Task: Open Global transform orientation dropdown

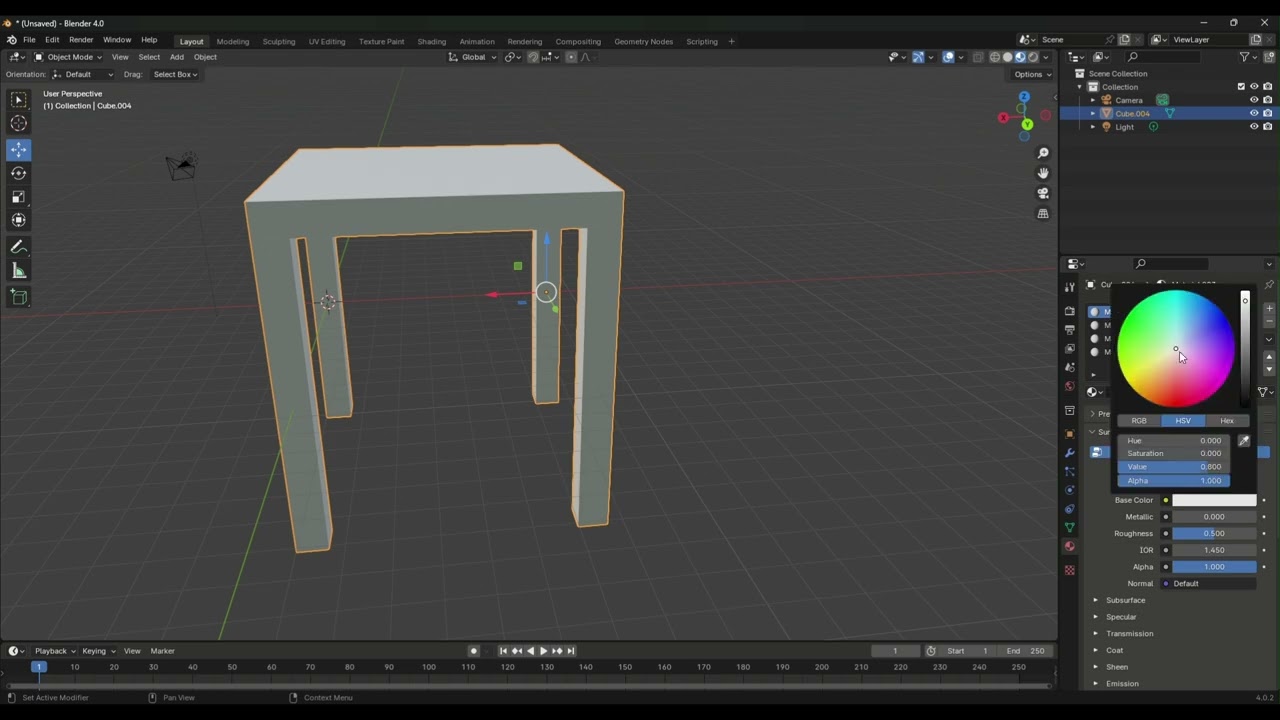Action: pos(473,57)
